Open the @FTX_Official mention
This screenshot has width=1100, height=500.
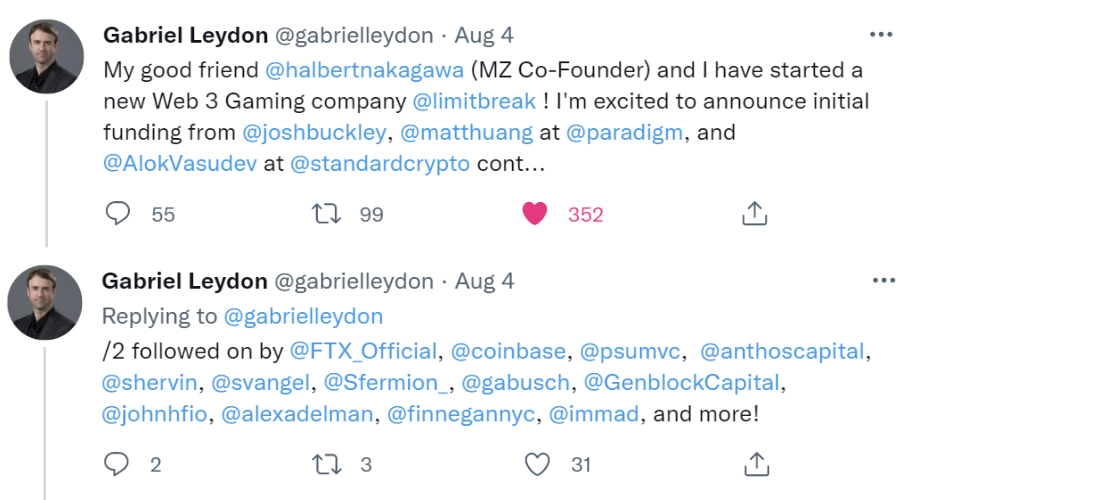[x=364, y=351]
